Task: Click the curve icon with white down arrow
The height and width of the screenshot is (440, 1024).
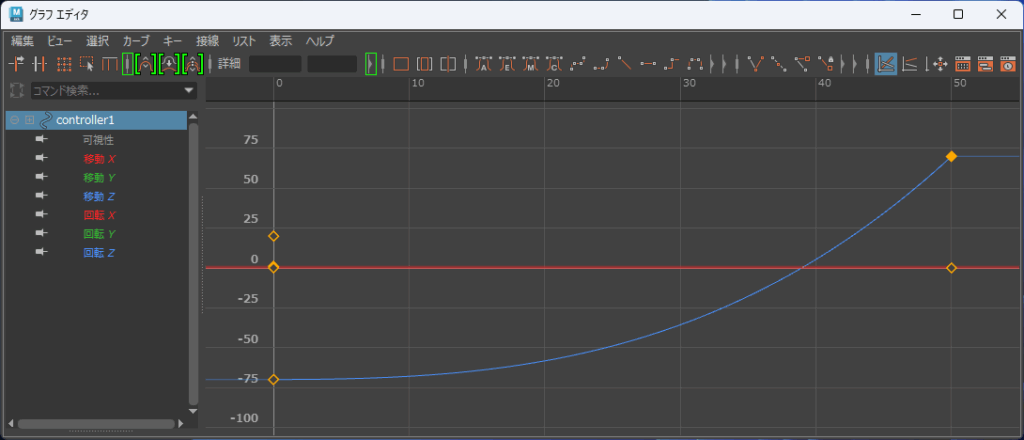Action: pos(170,63)
